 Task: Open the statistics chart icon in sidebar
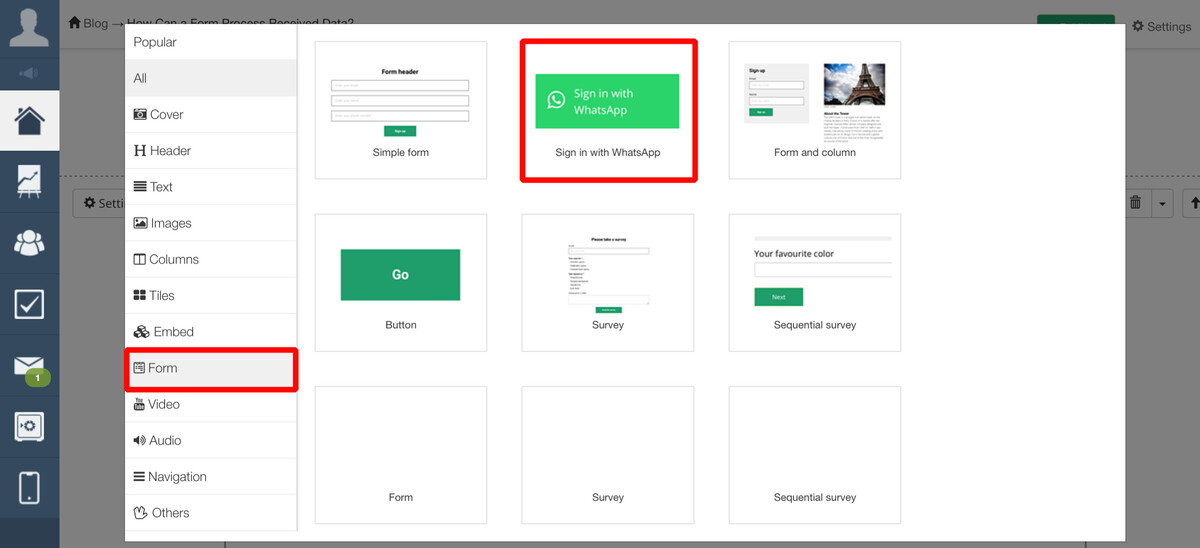click(29, 182)
